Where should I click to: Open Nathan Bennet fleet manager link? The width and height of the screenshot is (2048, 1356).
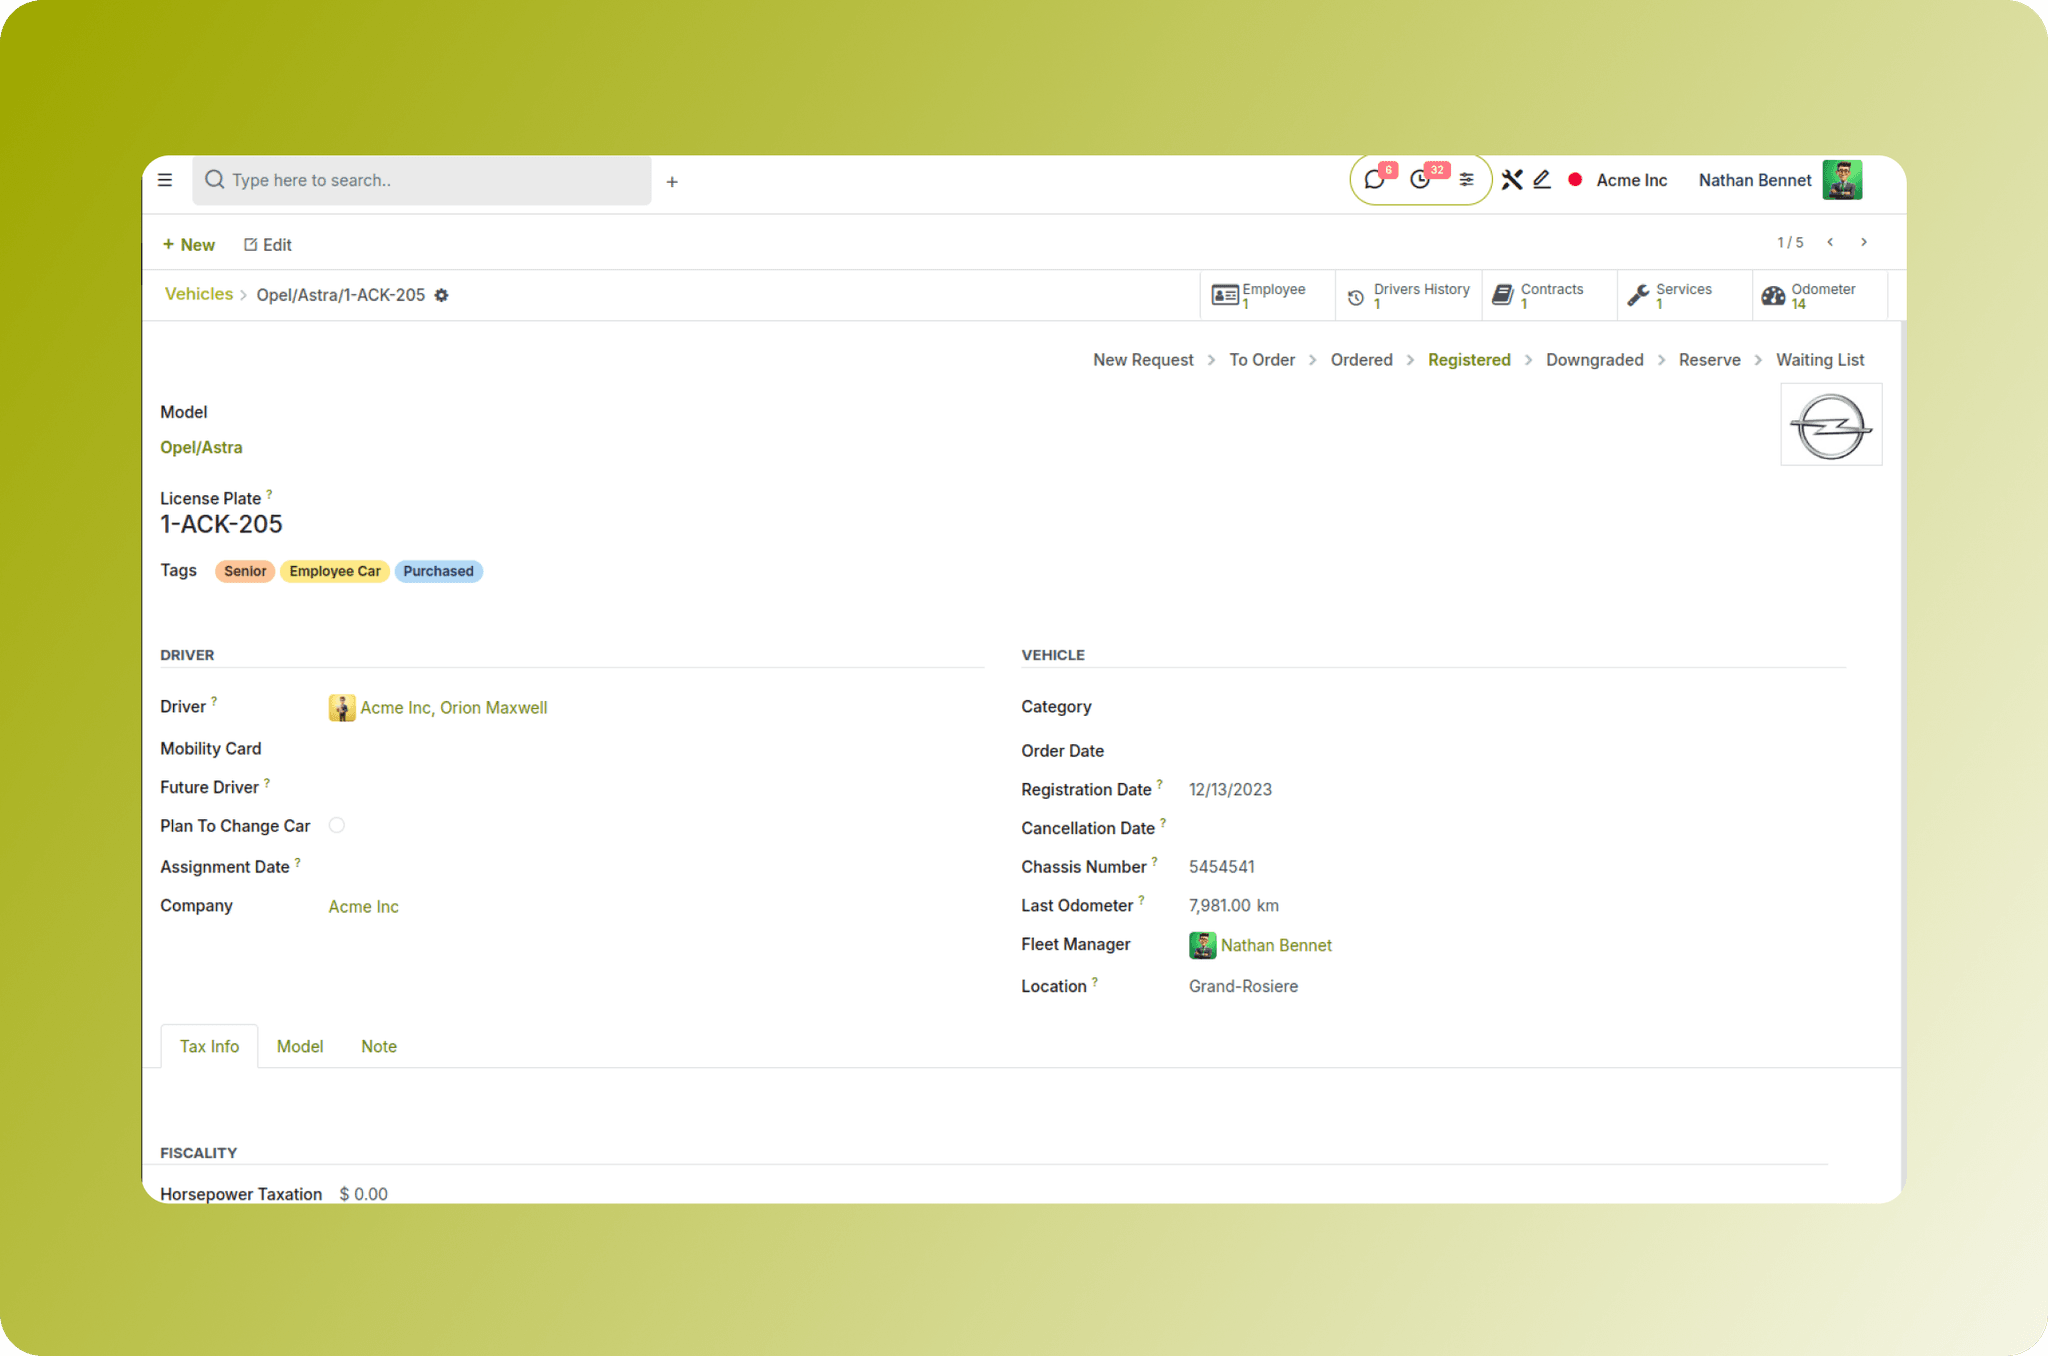(1276, 945)
